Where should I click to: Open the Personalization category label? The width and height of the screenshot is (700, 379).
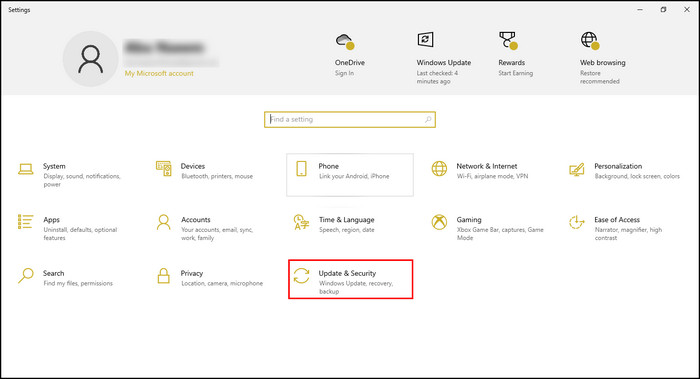click(x=618, y=166)
